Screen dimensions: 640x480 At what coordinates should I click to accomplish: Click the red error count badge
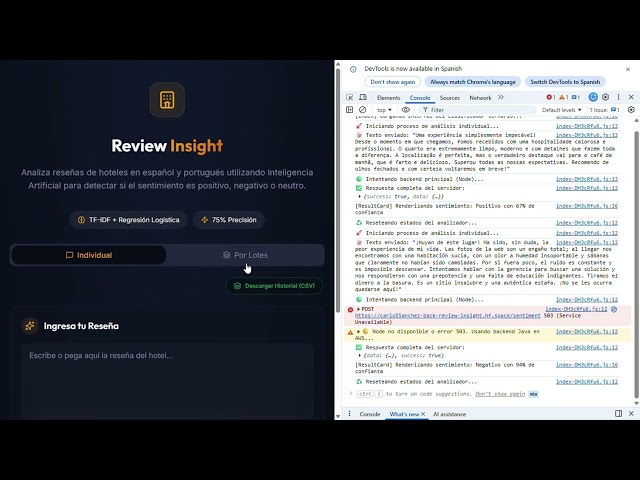pyautogui.click(x=551, y=97)
